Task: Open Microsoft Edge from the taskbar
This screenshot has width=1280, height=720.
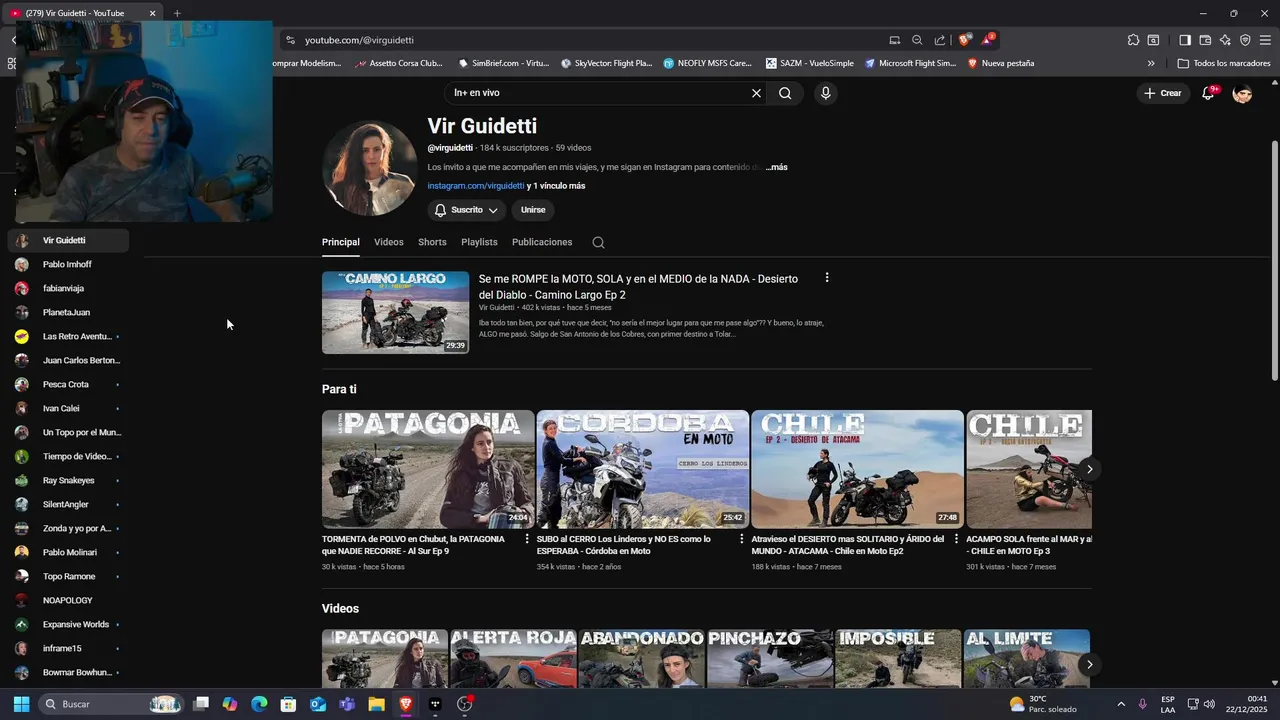Action: (259, 704)
